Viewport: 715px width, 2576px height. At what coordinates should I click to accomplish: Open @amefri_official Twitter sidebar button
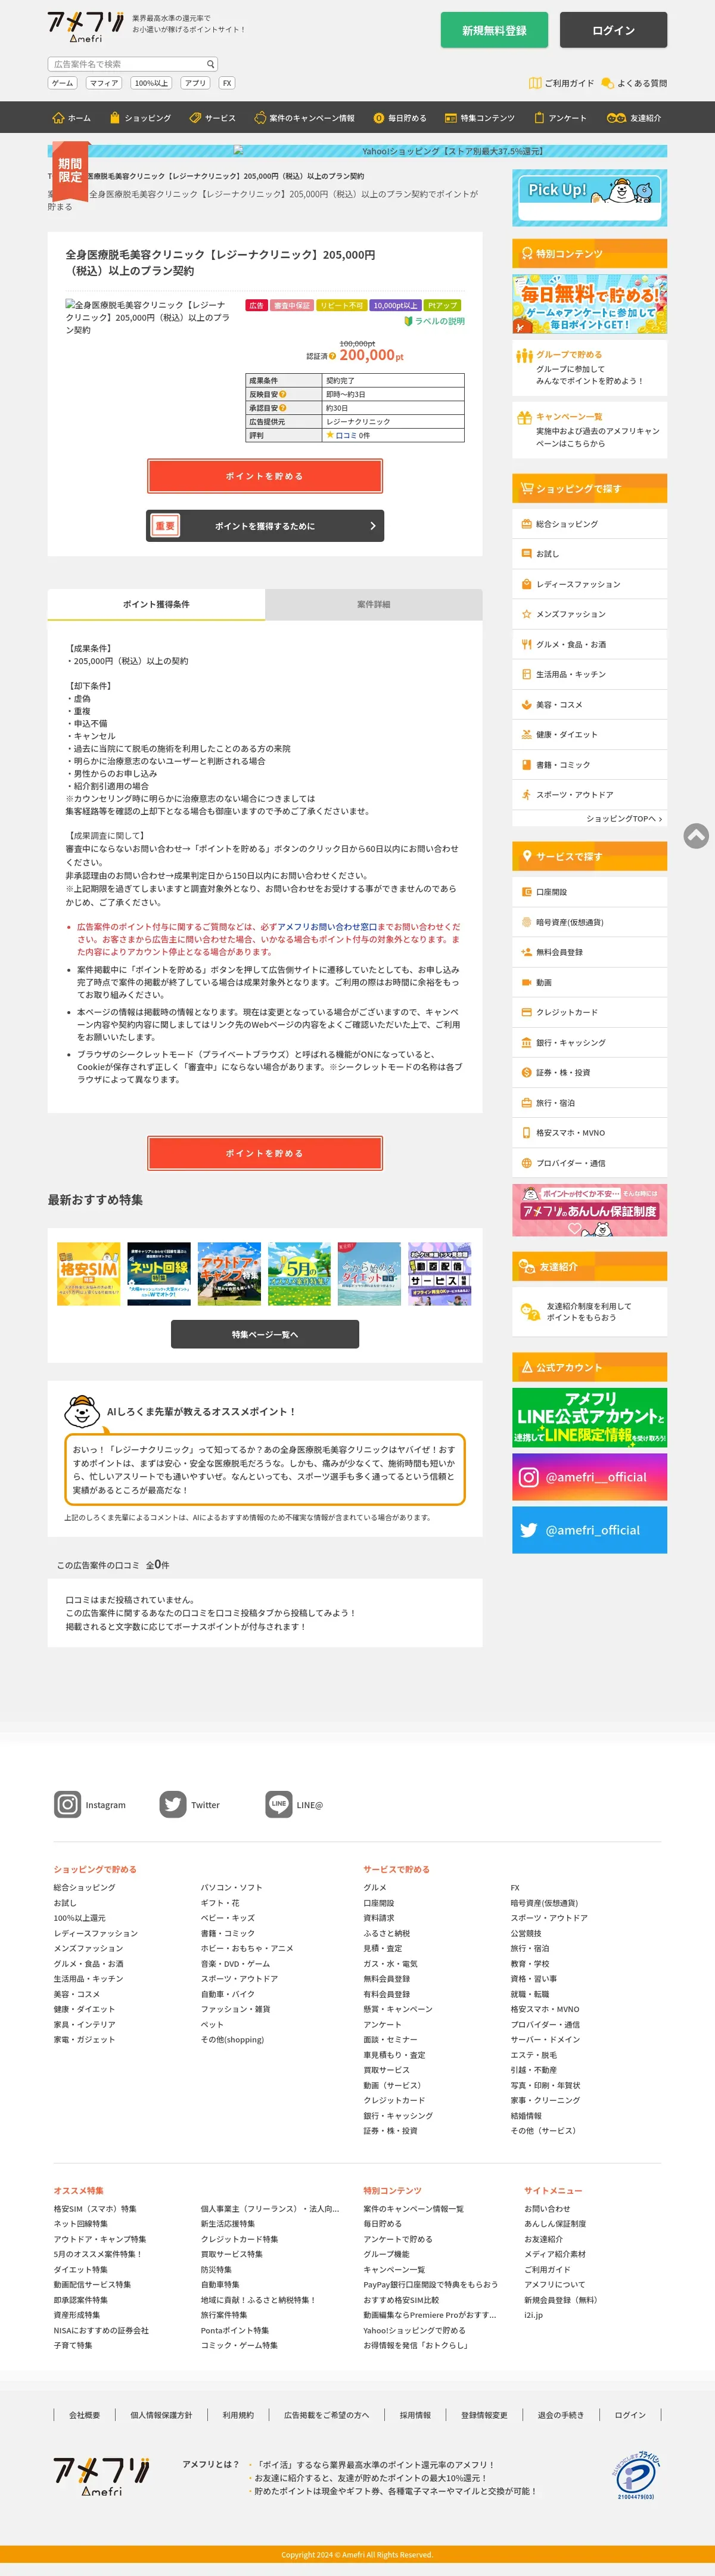[590, 1530]
